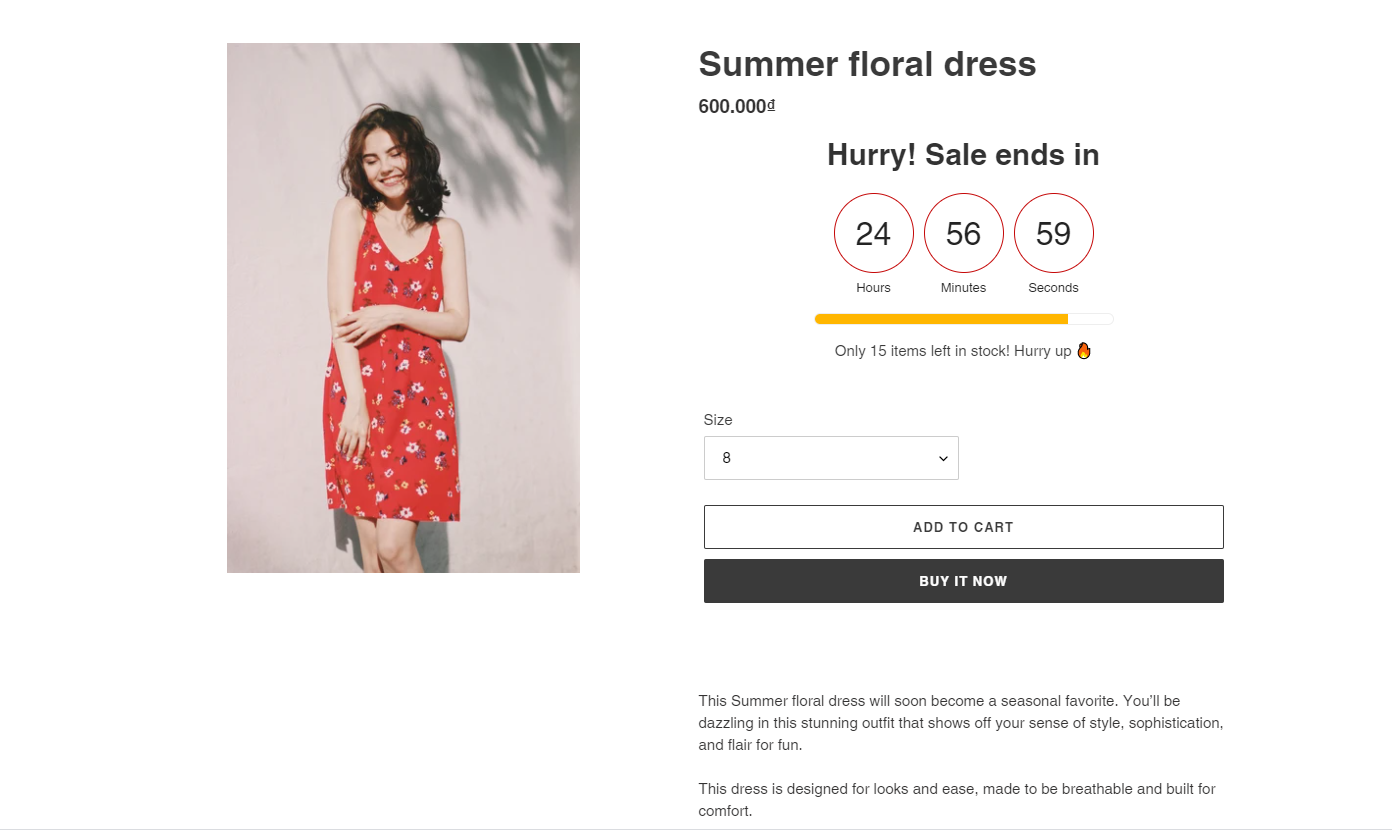1392x832 pixels.
Task: Click the "Seconds" label under the countdown
Action: click(1053, 288)
